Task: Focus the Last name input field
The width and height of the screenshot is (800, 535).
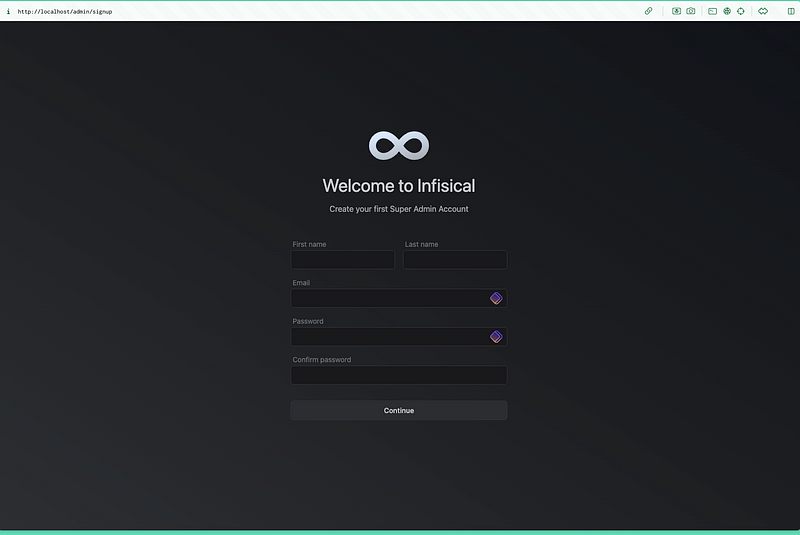Action: 455,260
